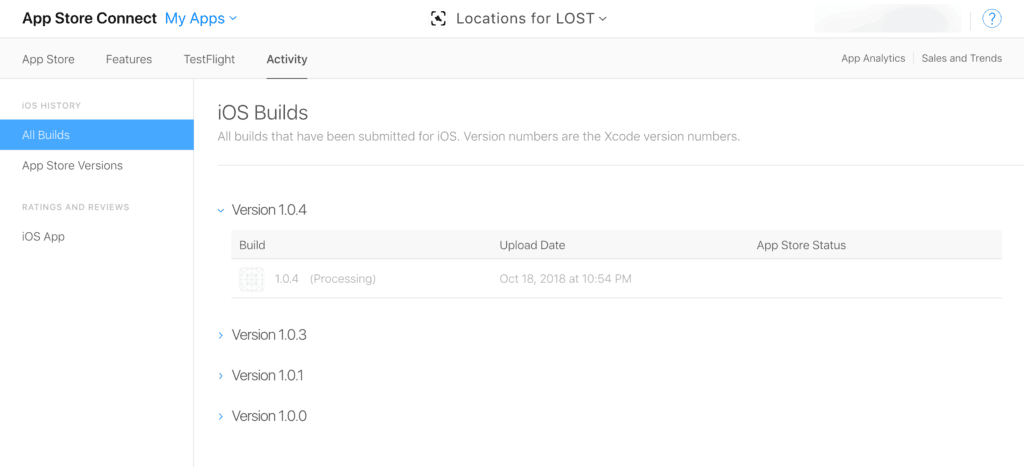Select All Builds in sidebar
Viewport: 1024px width, 467px height.
(x=97, y=135)
